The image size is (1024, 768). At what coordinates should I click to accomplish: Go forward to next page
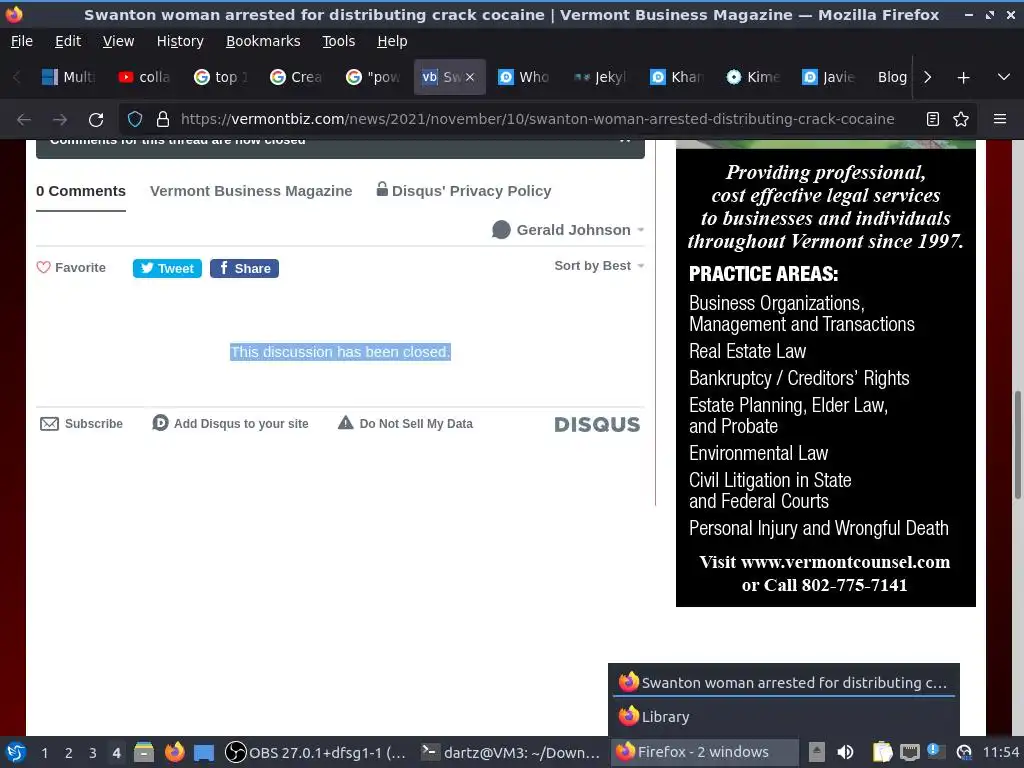pyautogui.click(x=60, y=120)
